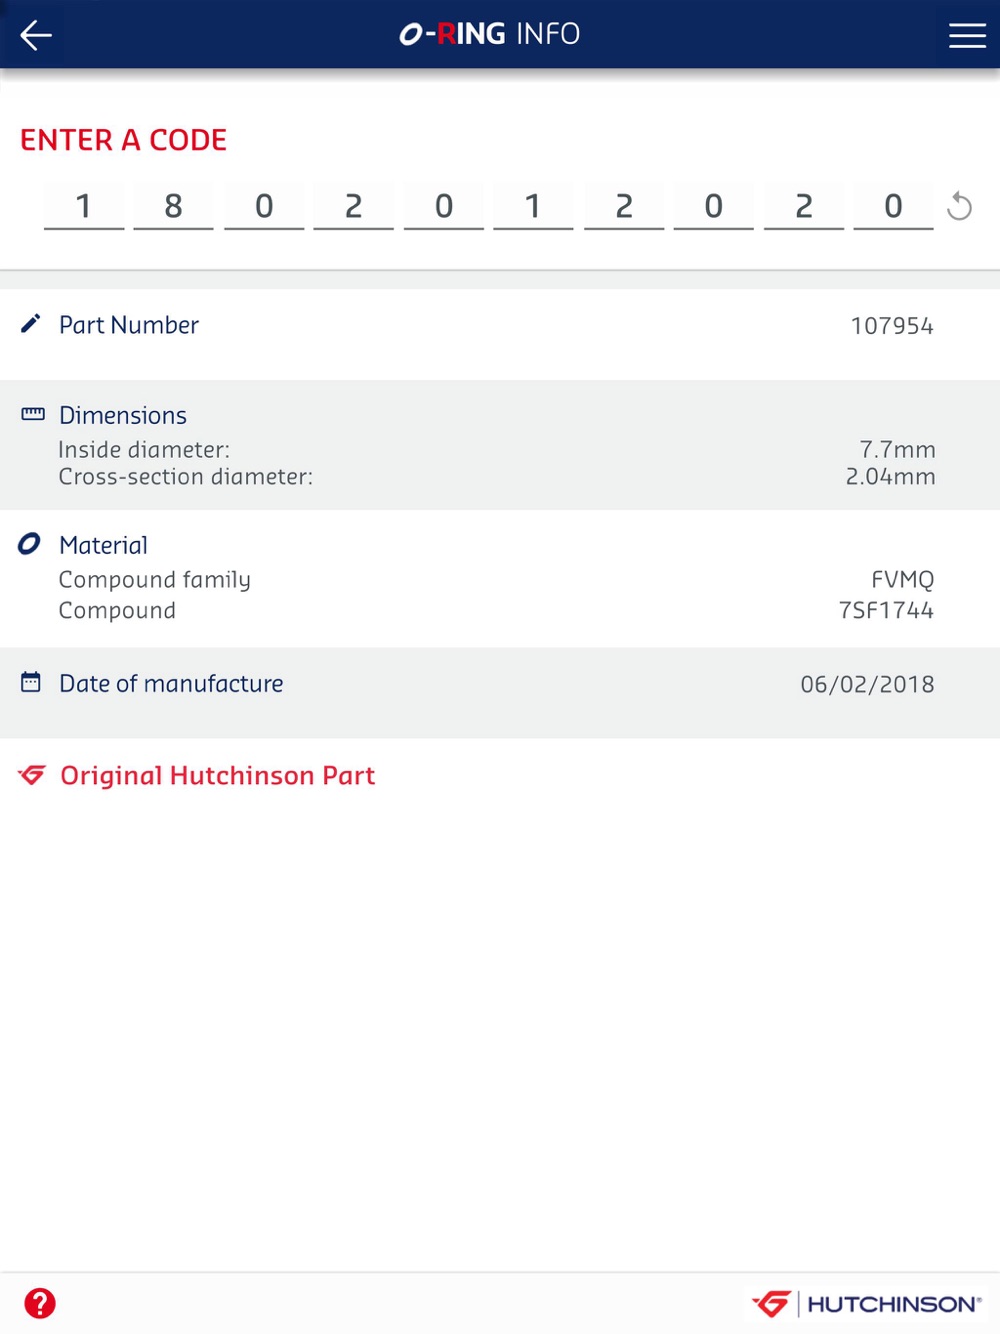1000x1334 pixels.
Task: Tap the red Hutchinson emblem icon
Action: pyautogui.click(x=33, y=775)
